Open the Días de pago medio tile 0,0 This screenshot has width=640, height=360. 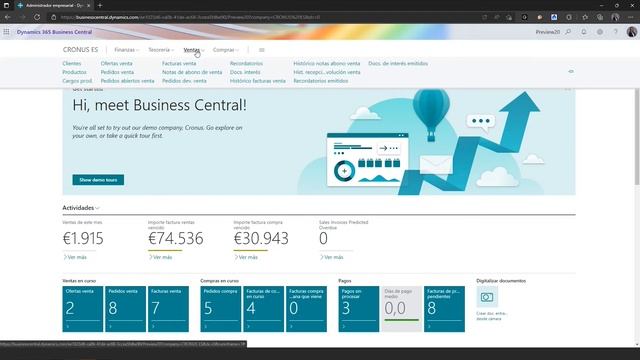pos(402,309)
